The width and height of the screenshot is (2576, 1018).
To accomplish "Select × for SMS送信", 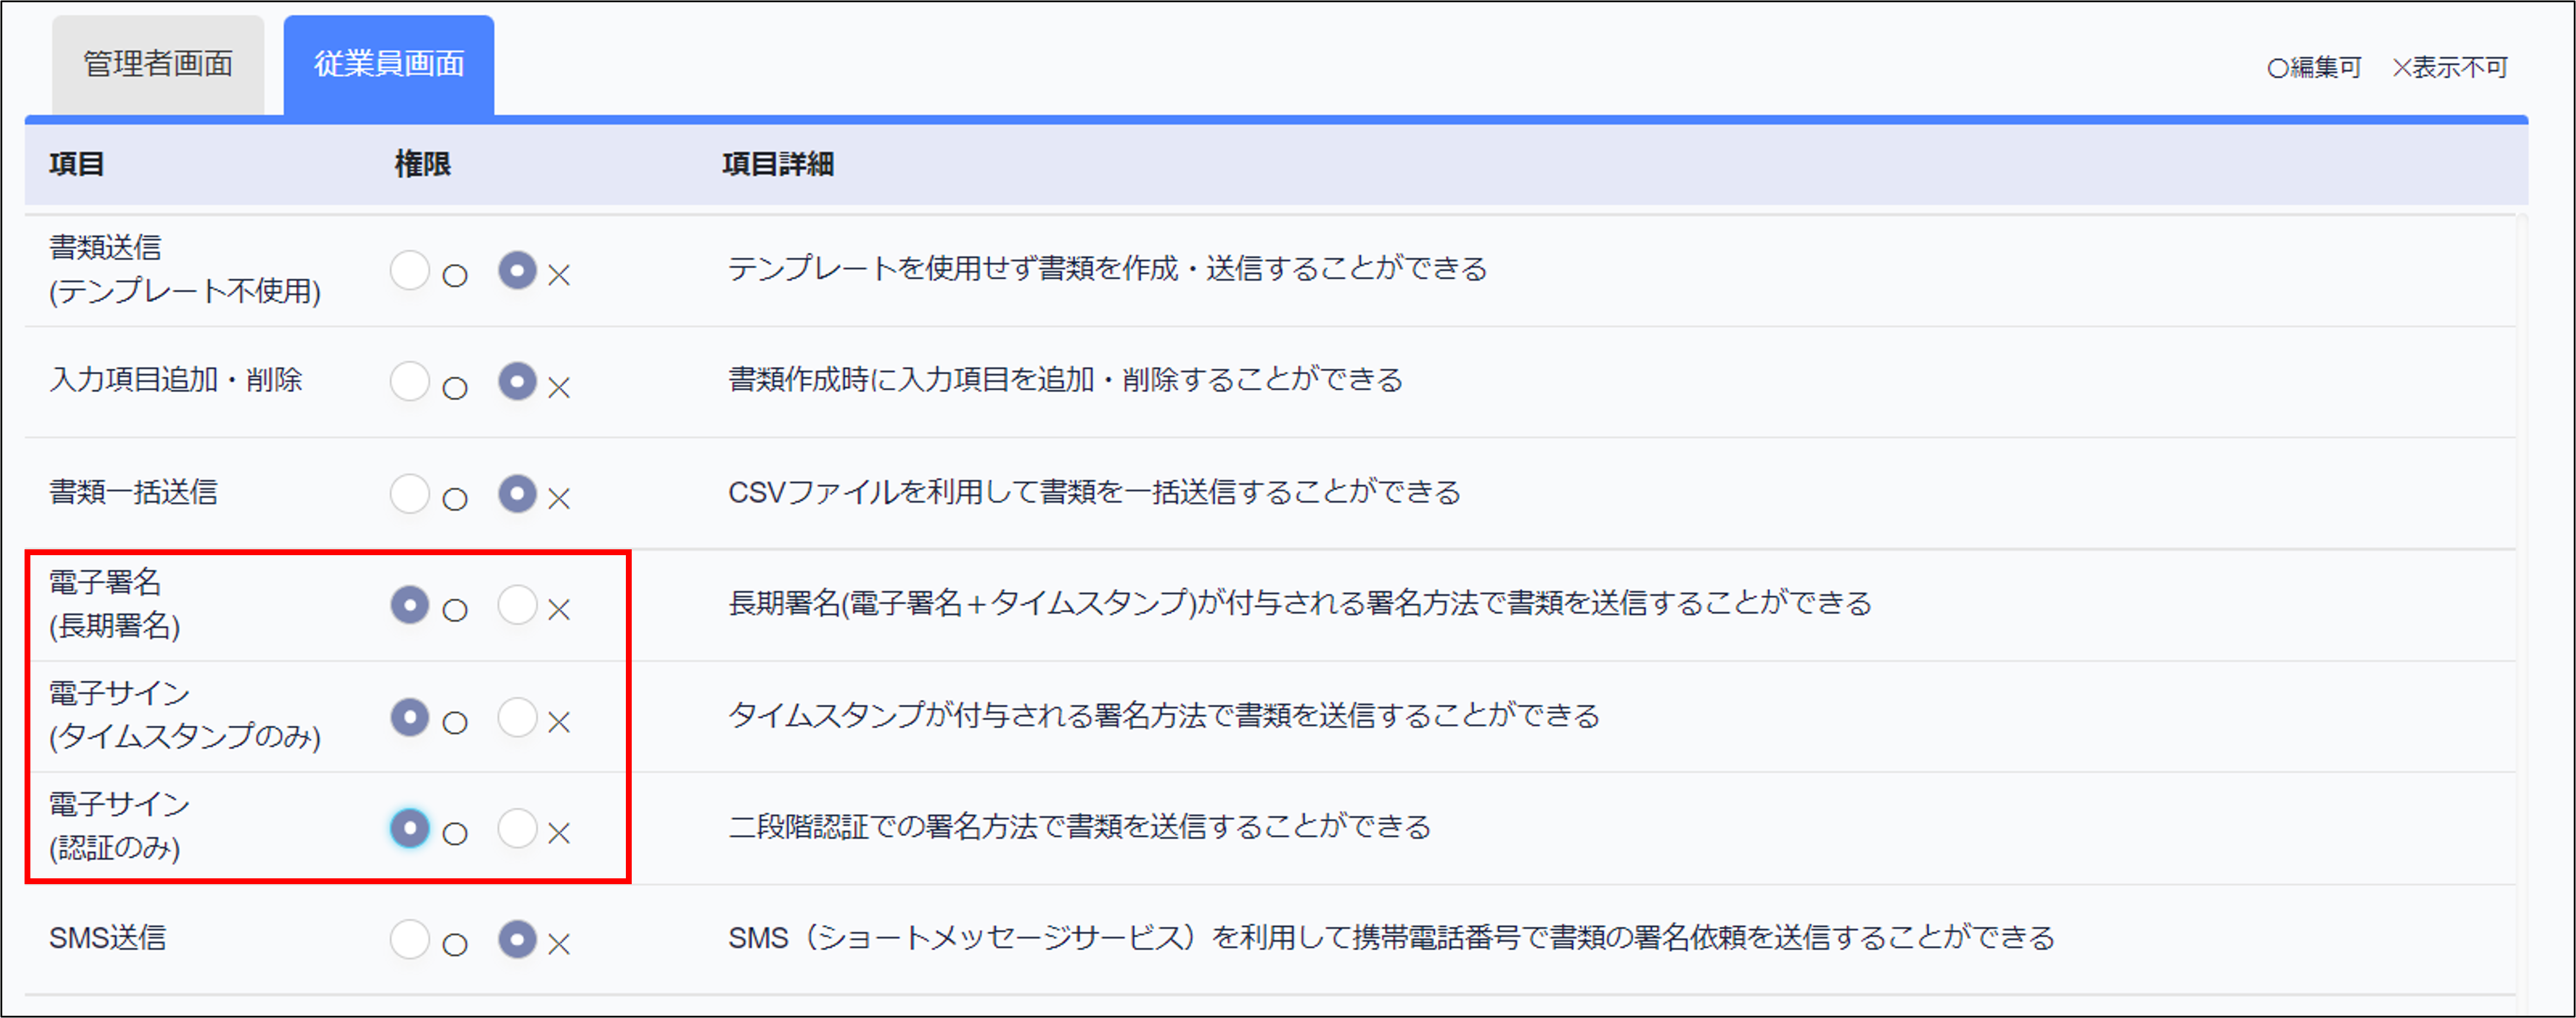I will (517, 940).
